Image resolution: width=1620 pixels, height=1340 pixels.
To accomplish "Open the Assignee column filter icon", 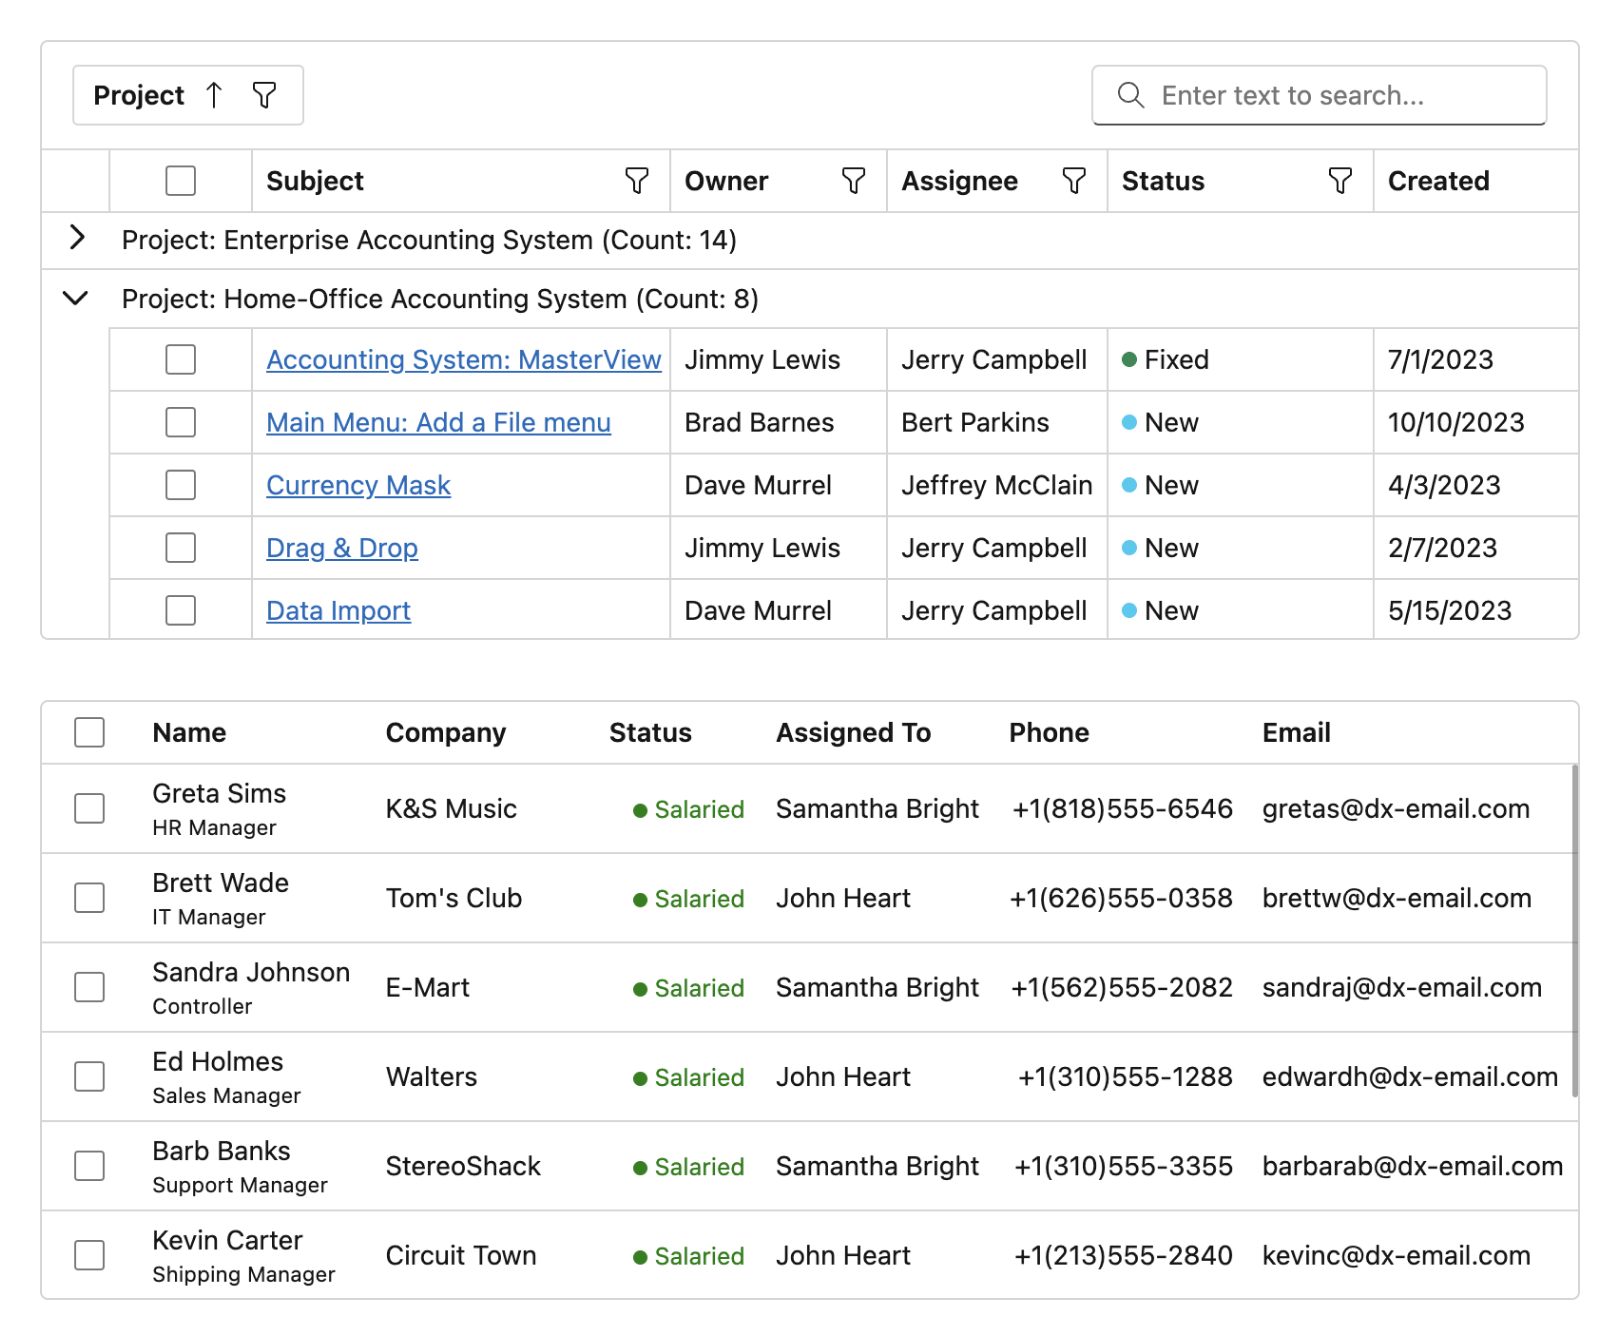I will pos(1074,181).
